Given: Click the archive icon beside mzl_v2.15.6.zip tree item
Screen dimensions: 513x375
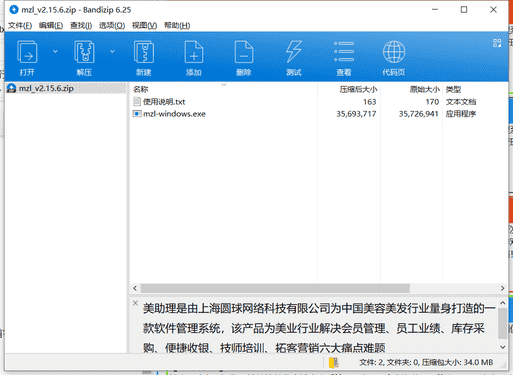Looking at the screenshot, I should pos(12,88).
